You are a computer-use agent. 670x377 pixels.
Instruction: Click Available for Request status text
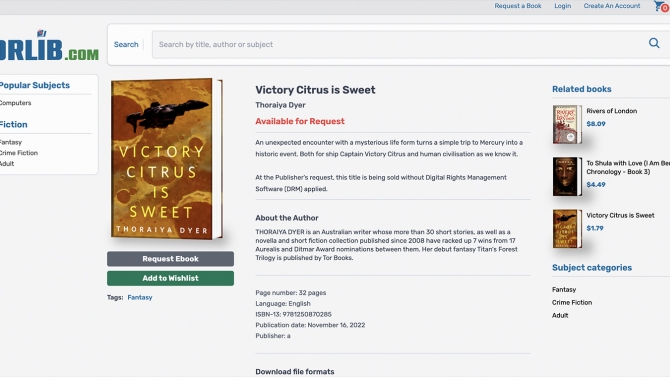coord(300,121)
